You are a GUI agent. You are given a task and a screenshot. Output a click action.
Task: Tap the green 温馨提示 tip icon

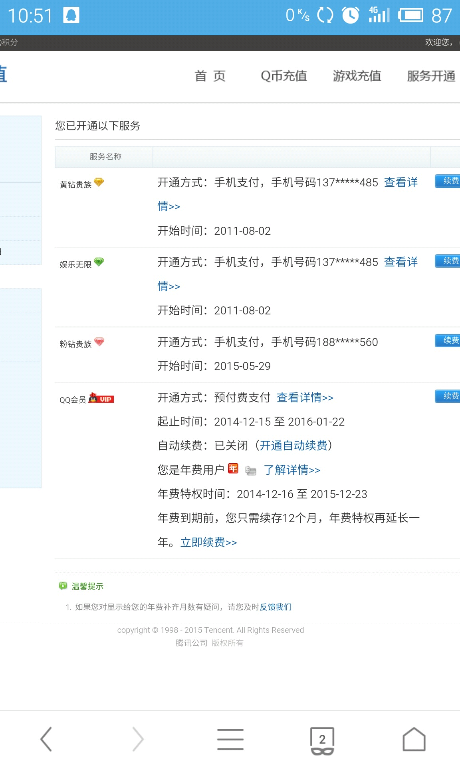tap(63, 586)
